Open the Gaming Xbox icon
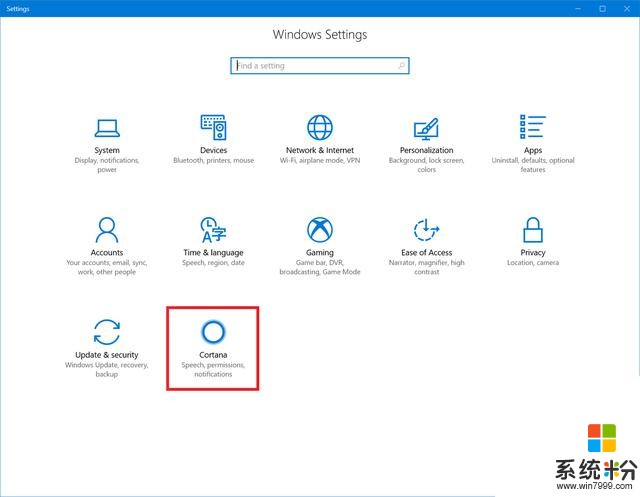The width and height of the screenshot is (640, 497). tap(320, 230)
